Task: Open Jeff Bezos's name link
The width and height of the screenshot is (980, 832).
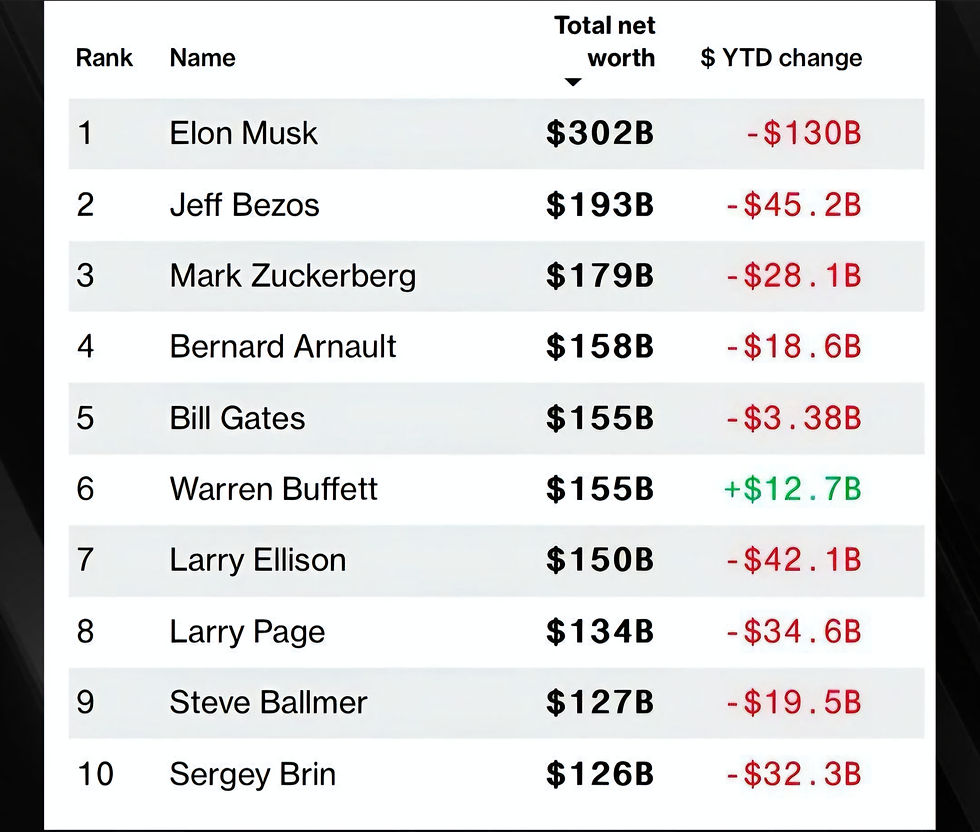Action: pos(244,205)
